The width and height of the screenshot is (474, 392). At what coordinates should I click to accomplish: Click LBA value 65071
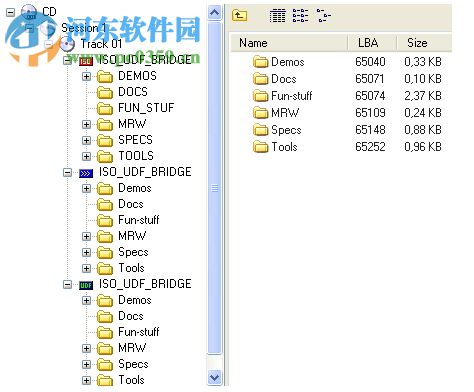point(370,79)
